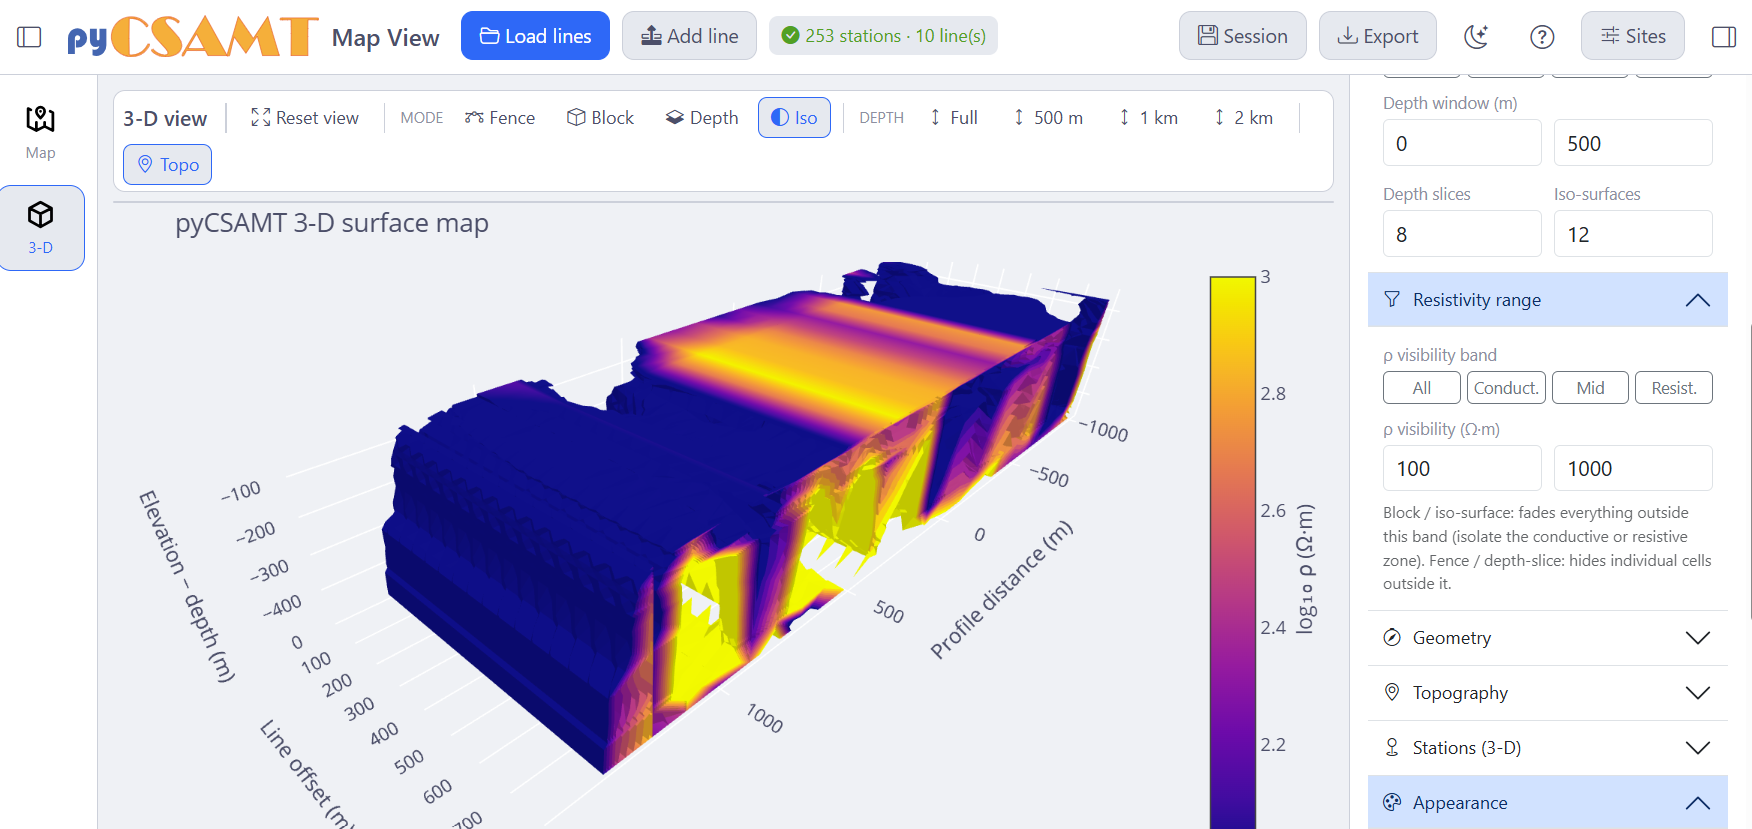Click the Add line button
The height and width of the screenshot is (829, 1752).
[x=689, y=36]
